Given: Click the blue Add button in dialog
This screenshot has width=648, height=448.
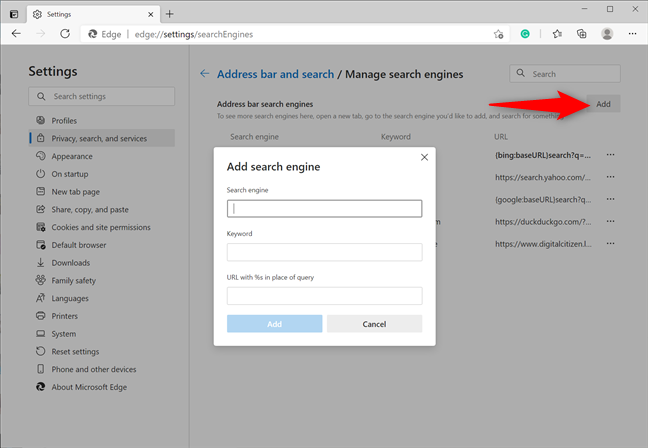Looking at the screenshot, I should 274,324.
